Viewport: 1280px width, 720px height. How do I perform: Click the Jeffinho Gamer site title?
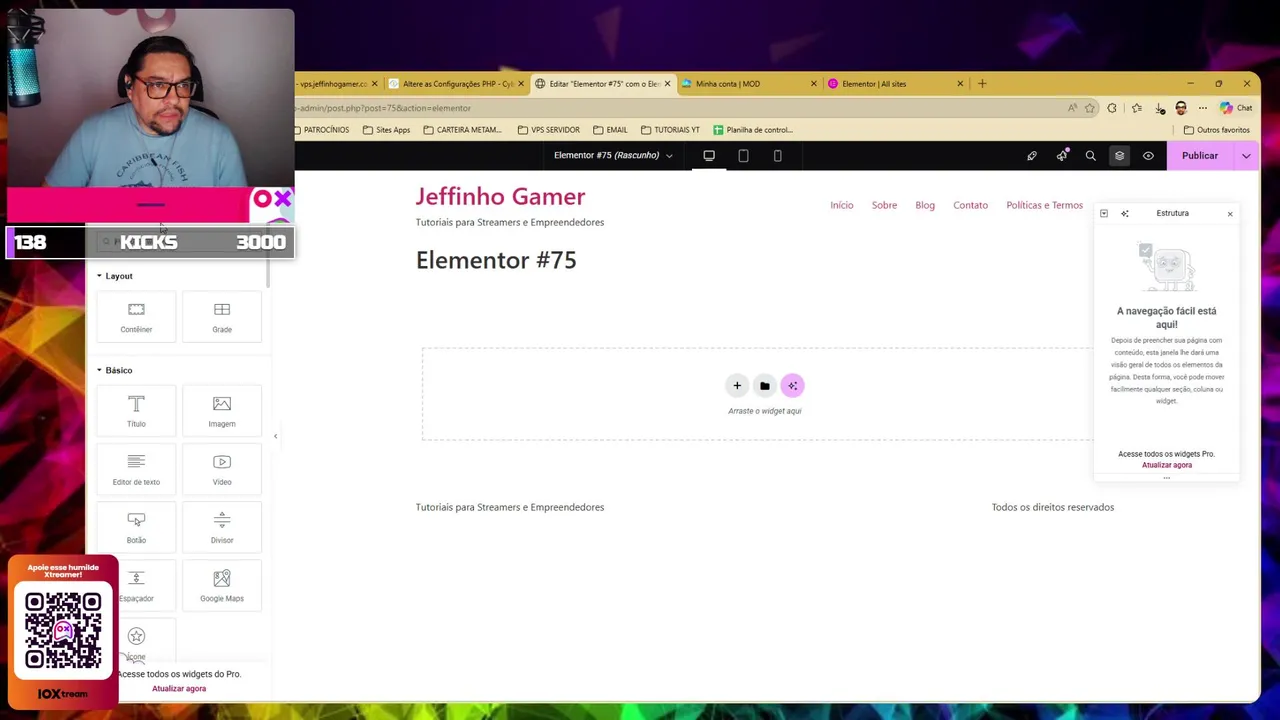pos(500,197)
